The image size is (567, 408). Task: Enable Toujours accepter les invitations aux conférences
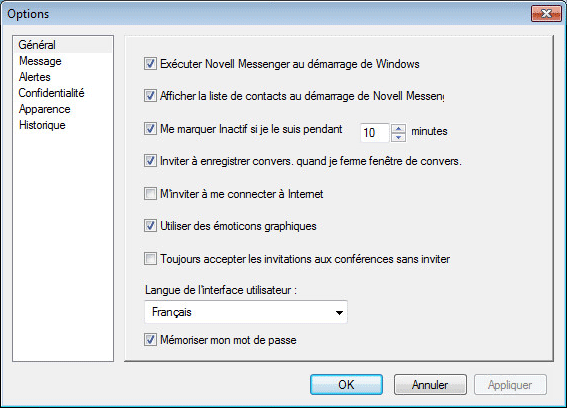(x=150, y=259)
